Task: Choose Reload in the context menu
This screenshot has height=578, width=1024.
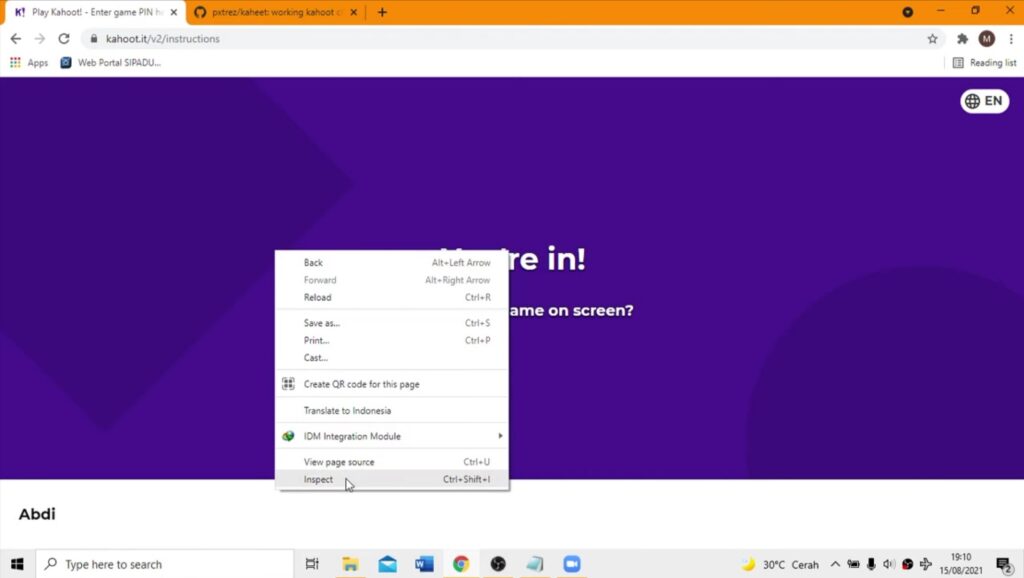Action: point(392,297)
